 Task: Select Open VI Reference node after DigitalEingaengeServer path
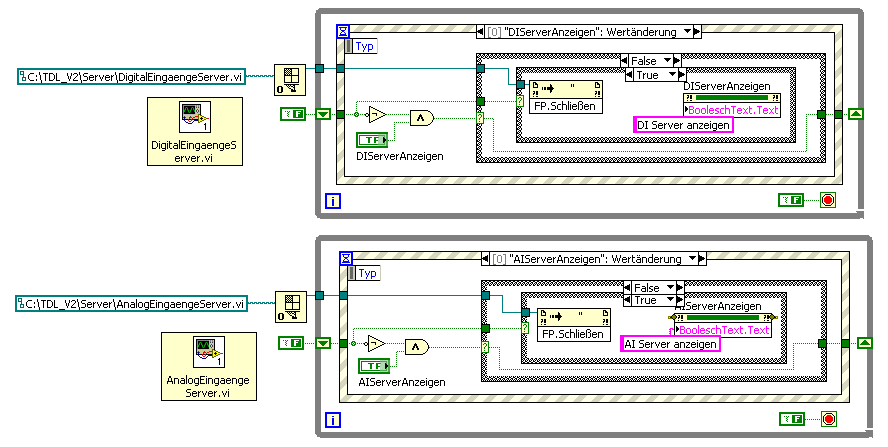click(289, 79)
